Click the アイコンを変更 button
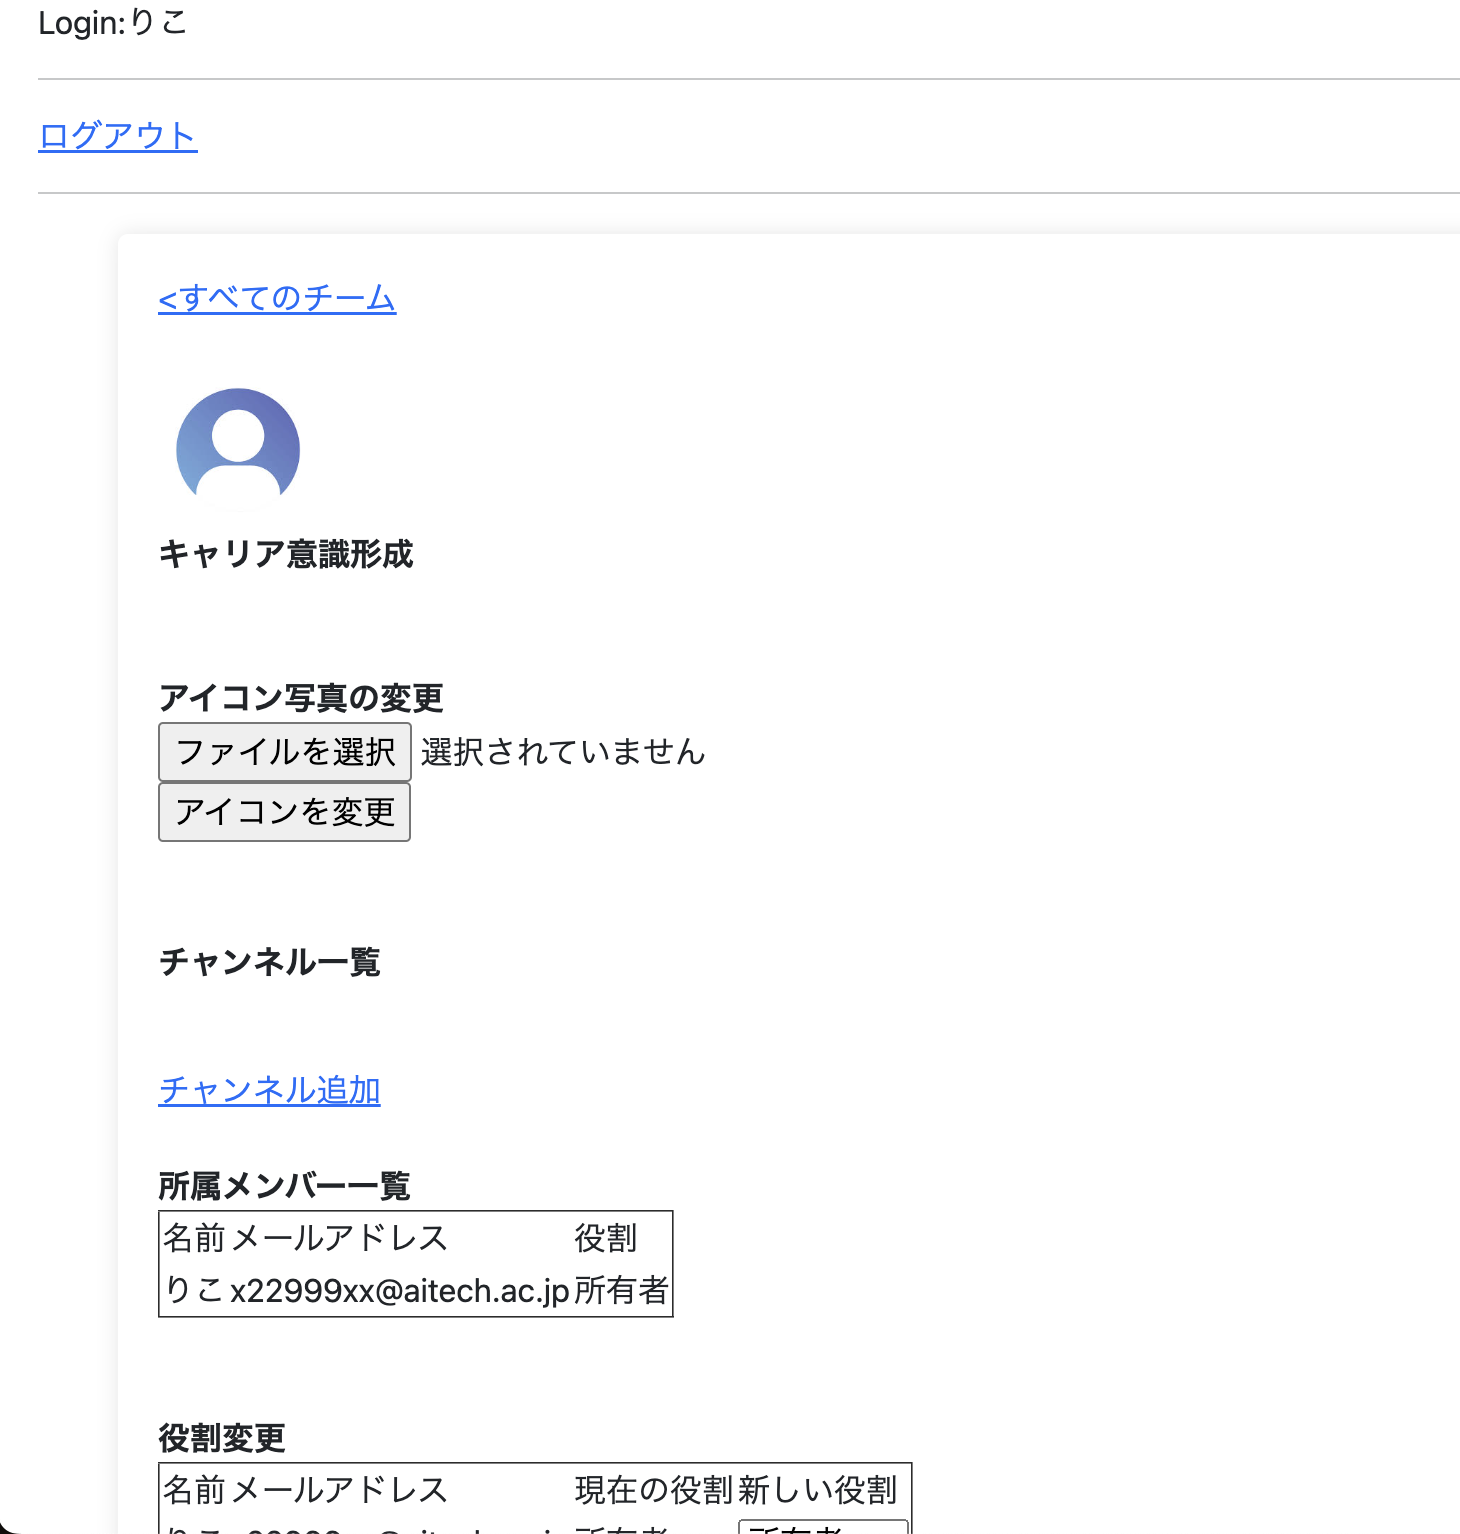The width and height of the screenshot is (1460, 1534). [x=284, y=812]
